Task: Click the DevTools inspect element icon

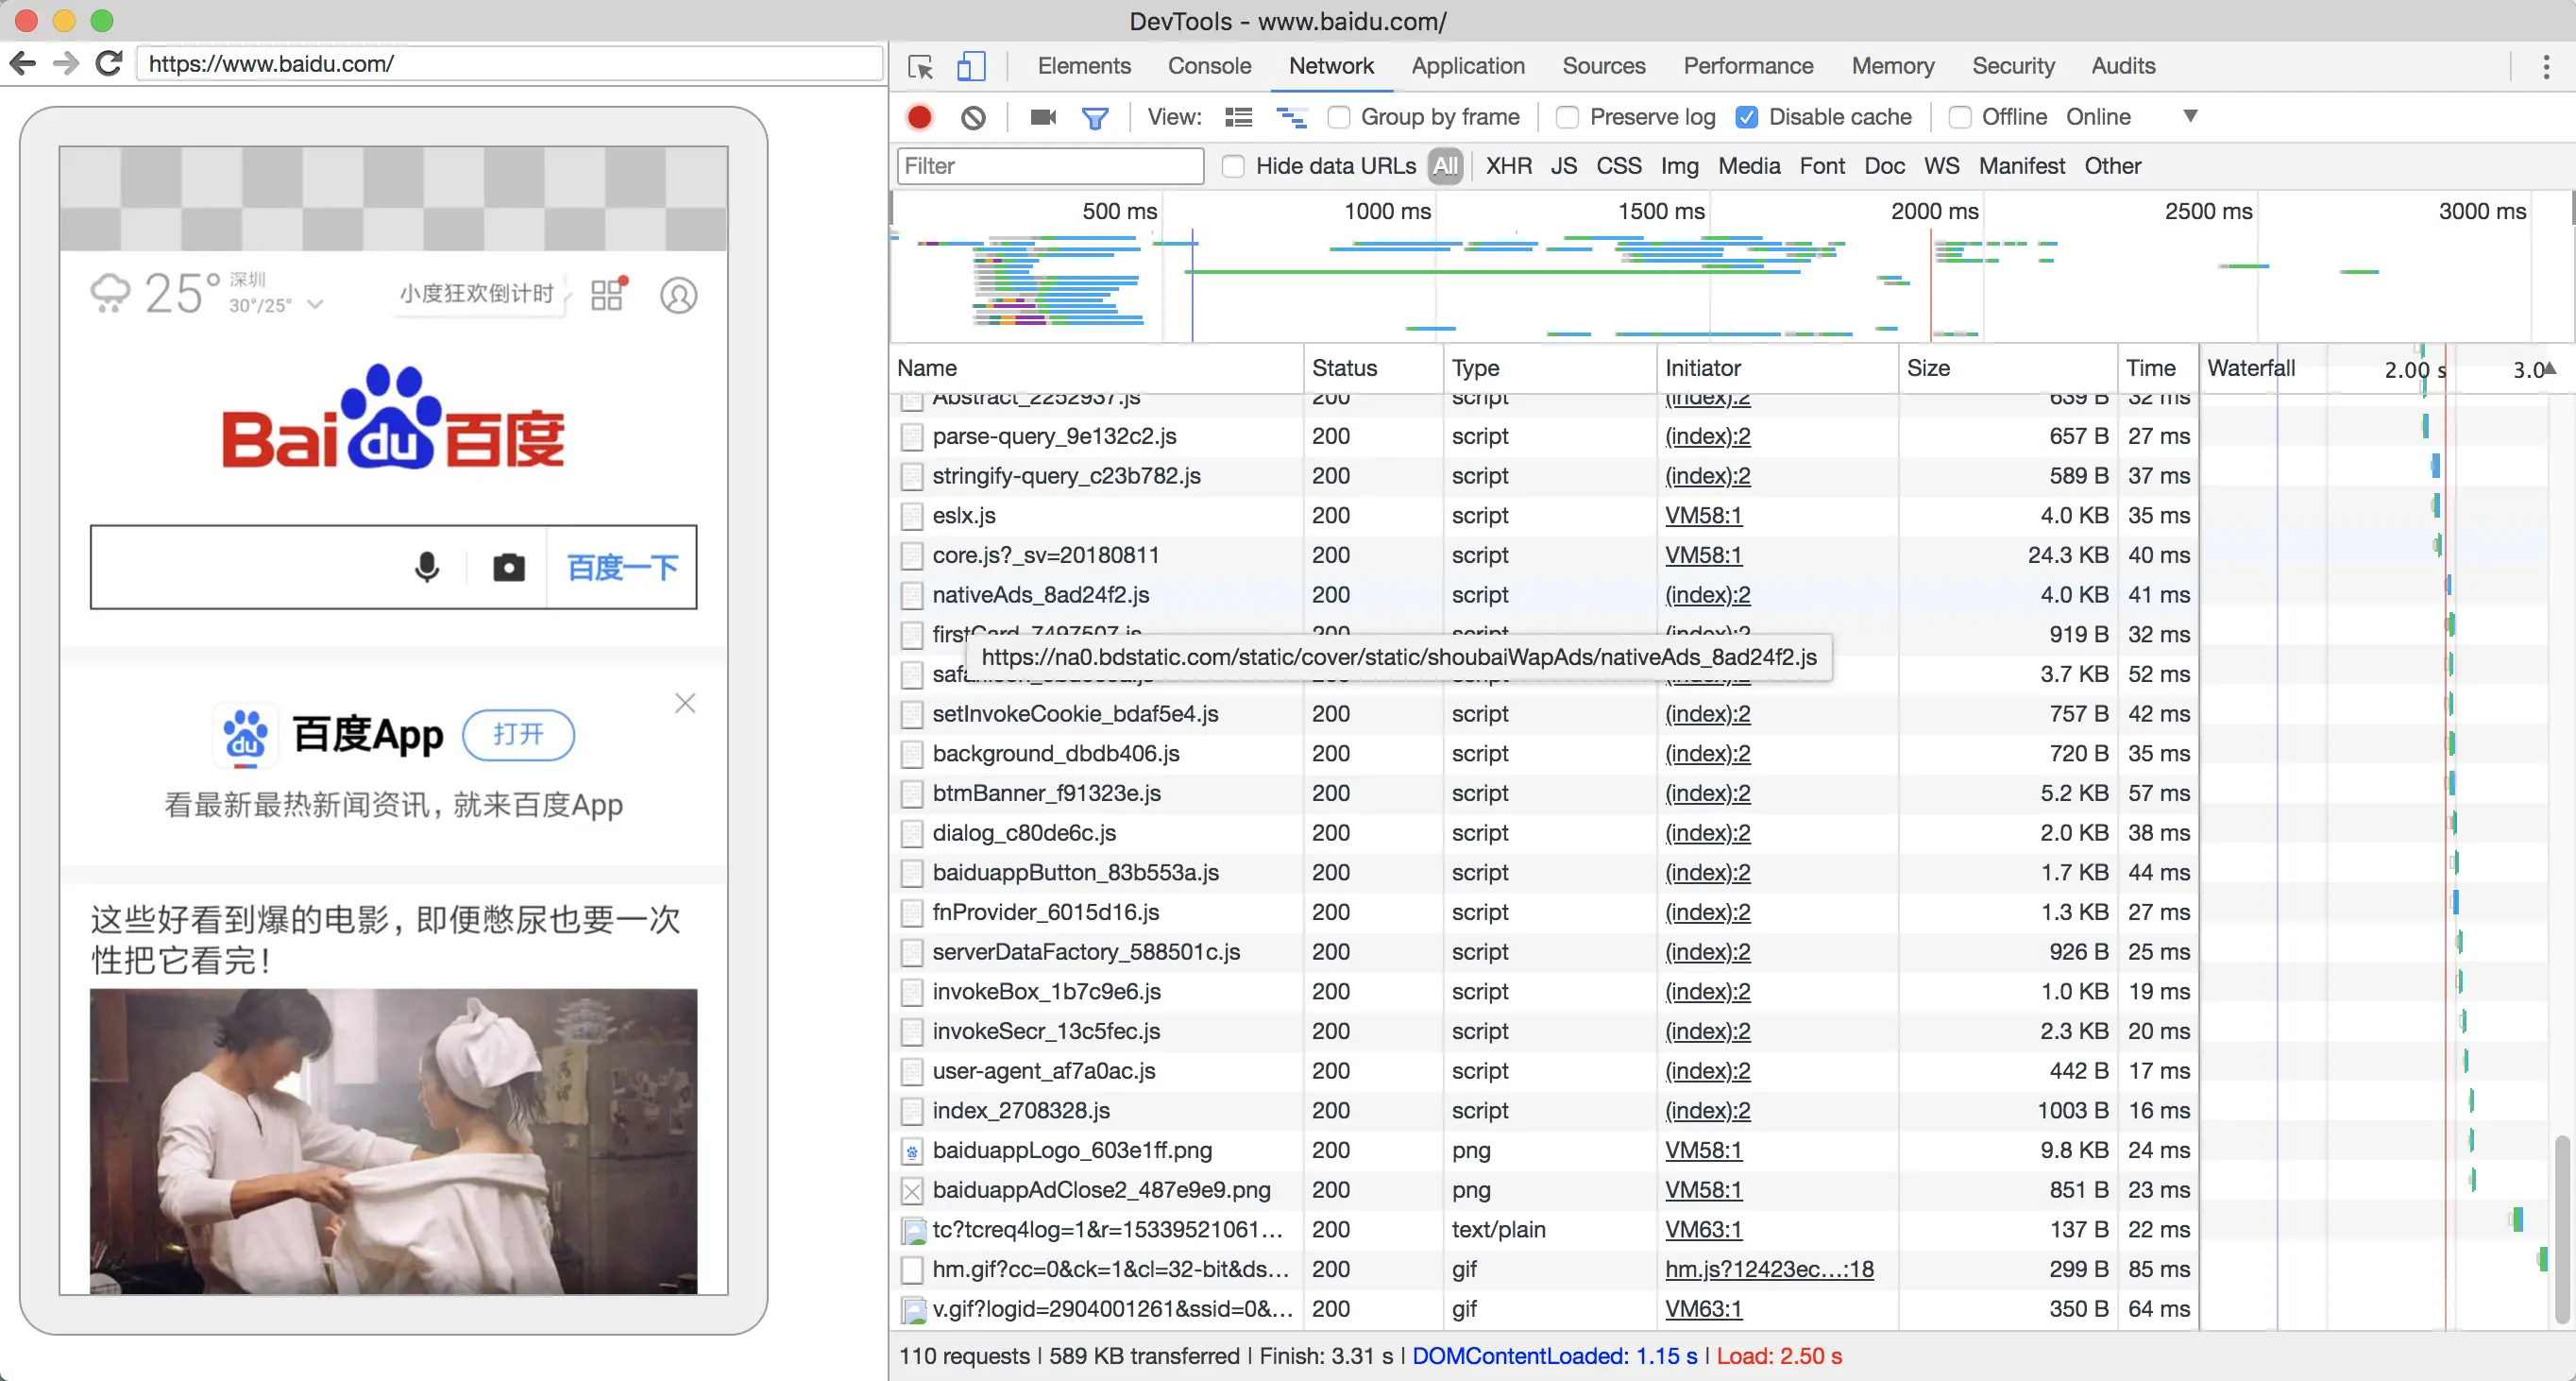Action: pos(920,66)
